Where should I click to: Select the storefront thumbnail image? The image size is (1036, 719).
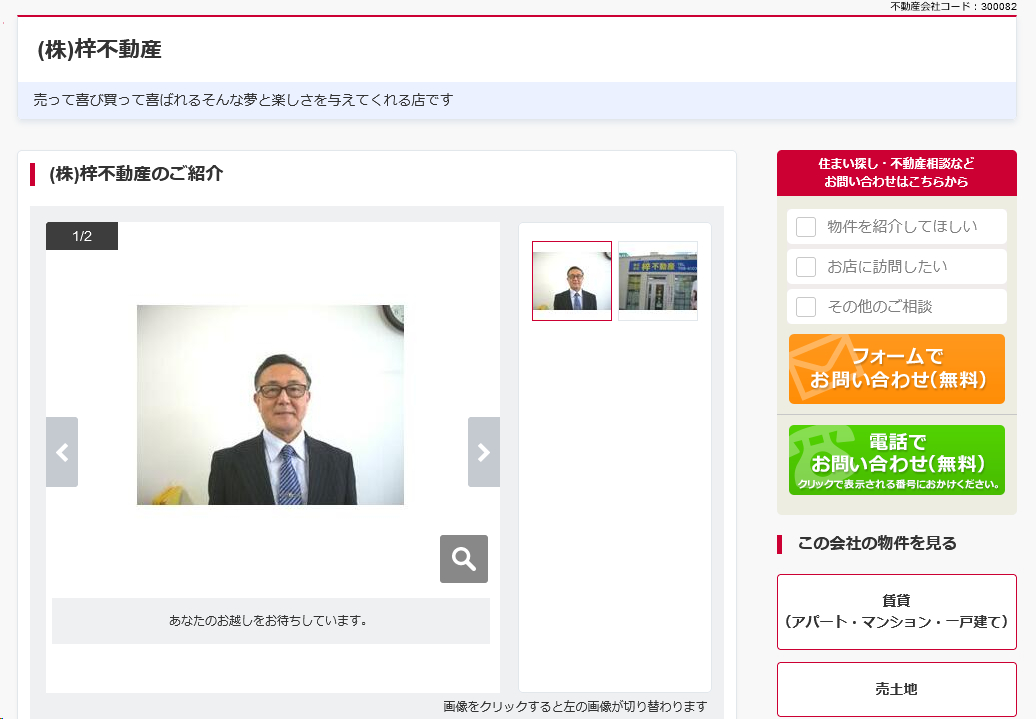[657, 281]
